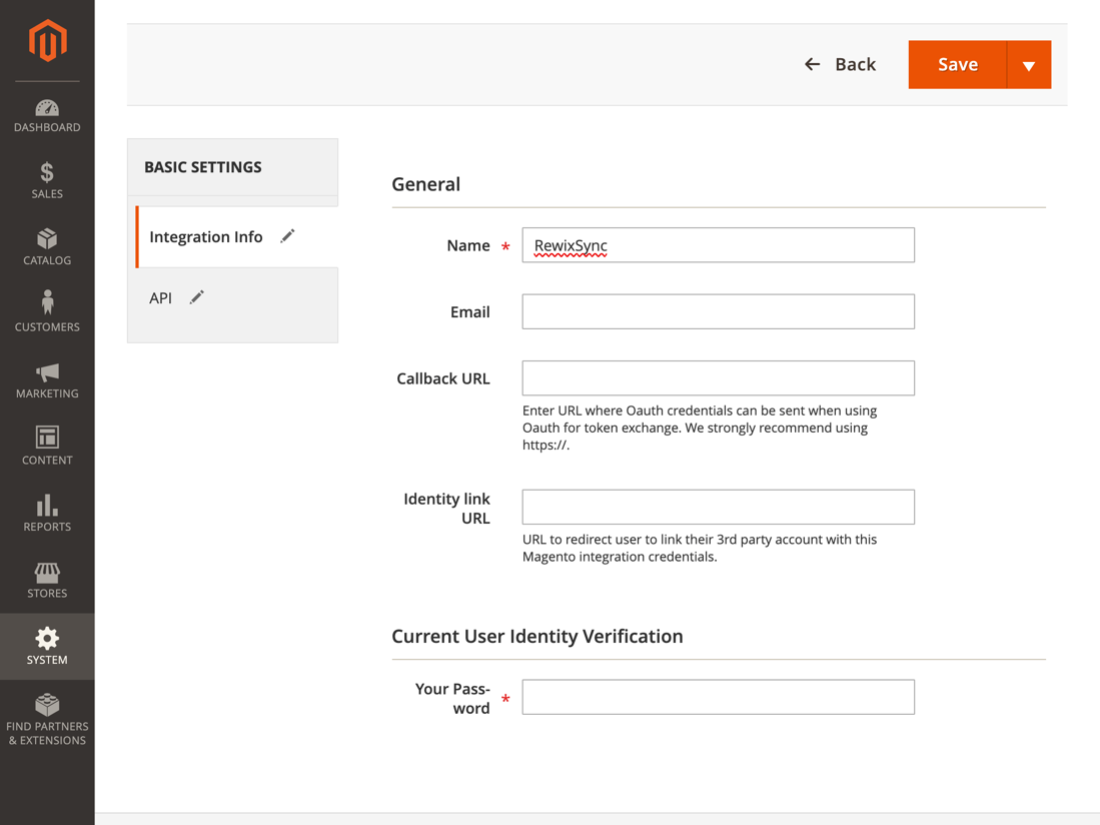Viewport: 1100px width, 825px height.
Task: Open the Catalog box icon
Action: (x=47, y=239)
